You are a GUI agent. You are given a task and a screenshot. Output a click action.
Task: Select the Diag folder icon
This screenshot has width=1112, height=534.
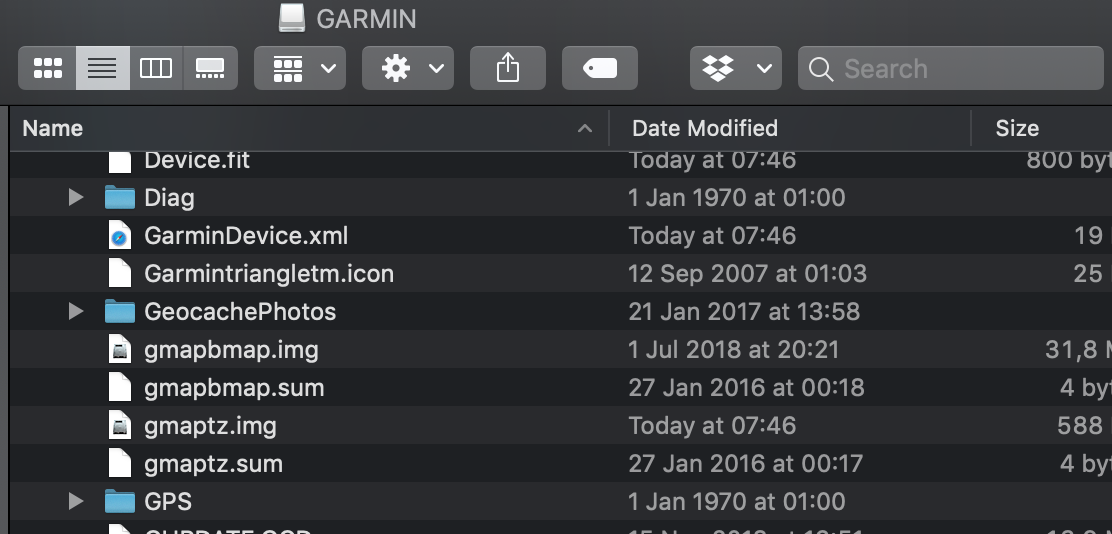tap(120, 197)
